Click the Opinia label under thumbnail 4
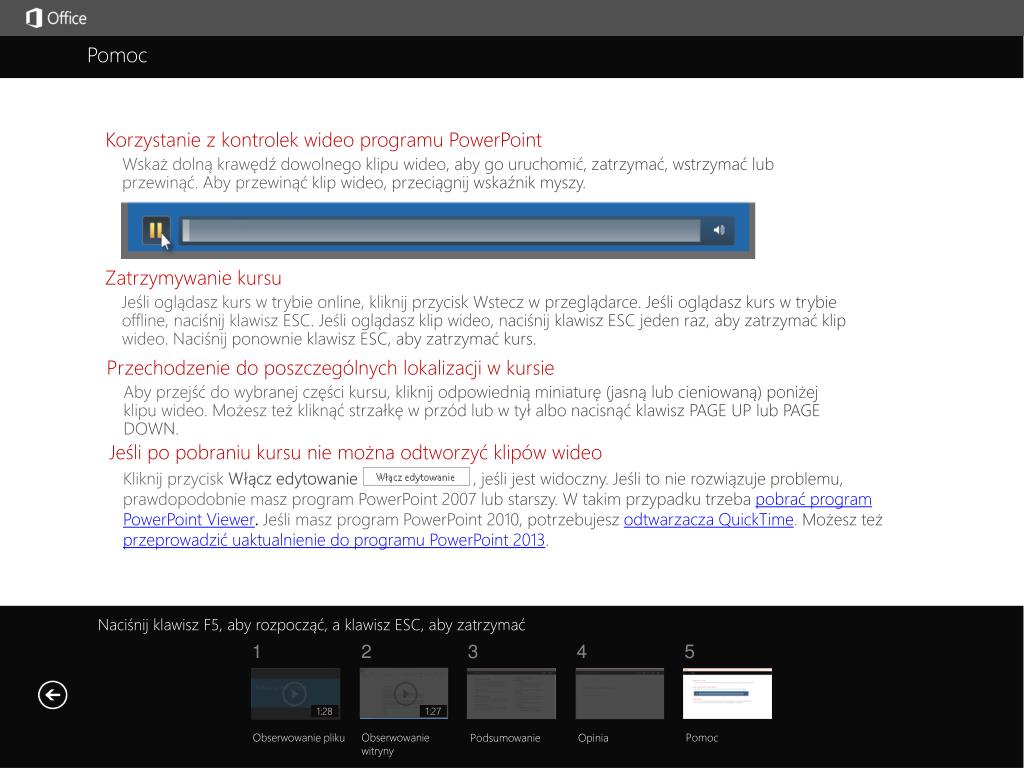 click(x=593, y=738)
